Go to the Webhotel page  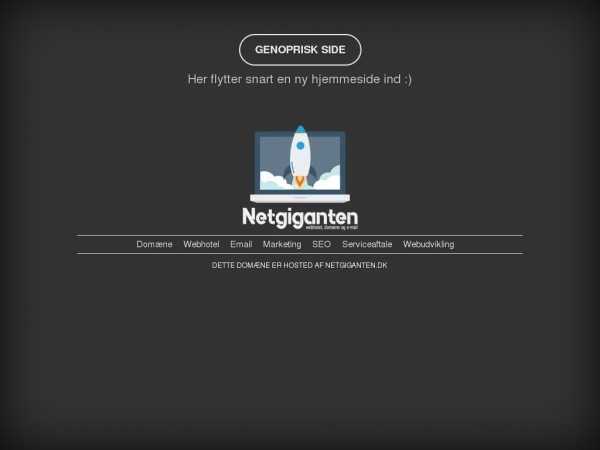tap(201, 244)
